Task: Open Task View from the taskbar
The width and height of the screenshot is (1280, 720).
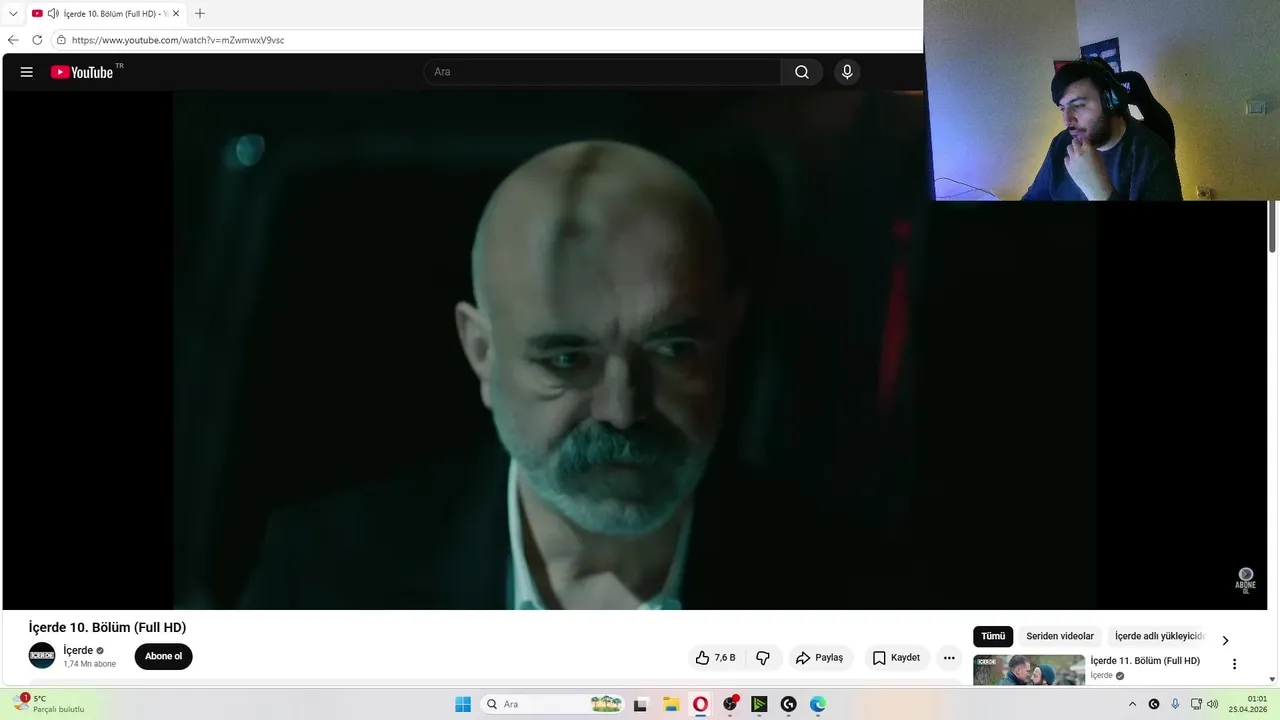Action: point(640,704)
